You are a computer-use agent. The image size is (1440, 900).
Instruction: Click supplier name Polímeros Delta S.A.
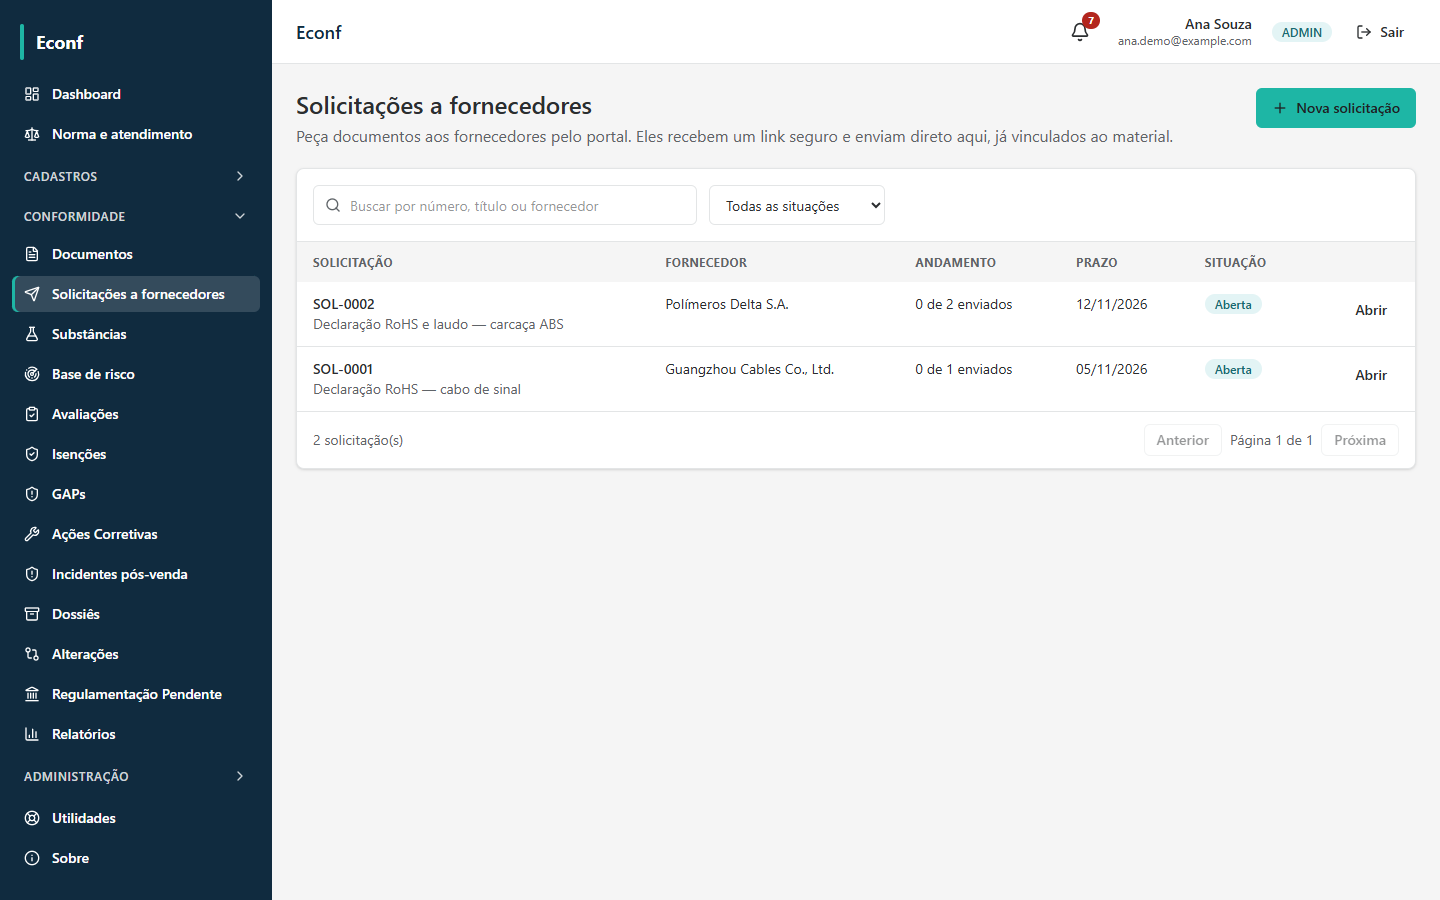(x=727, y=304)
